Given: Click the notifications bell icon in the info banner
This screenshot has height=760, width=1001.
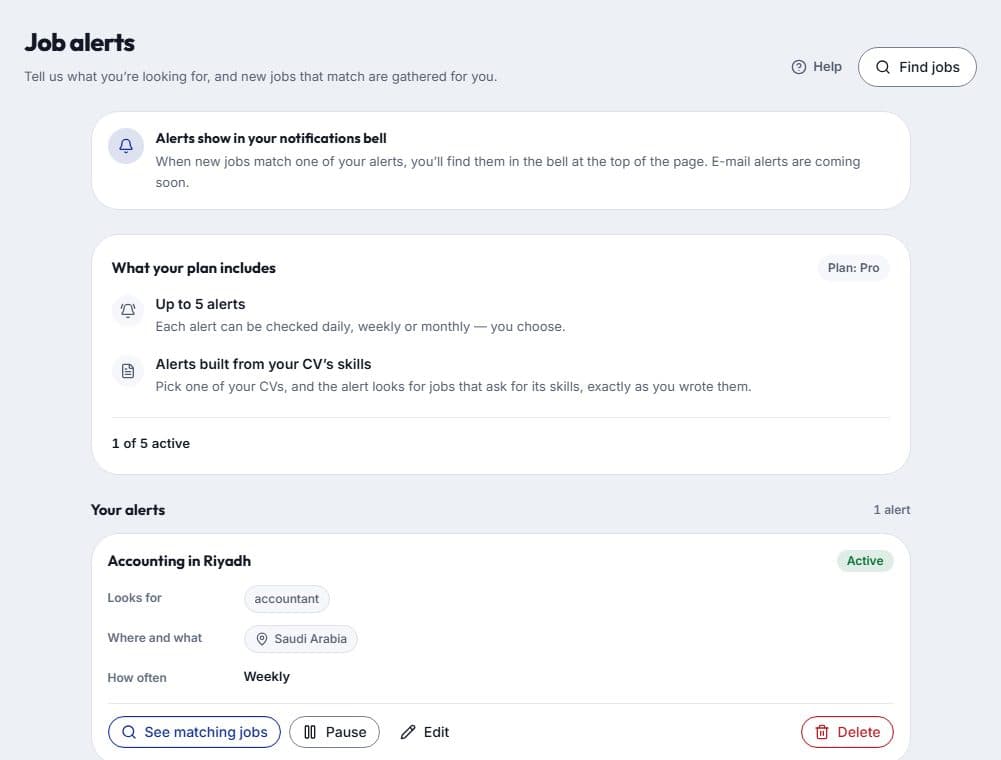Looking at the screenshot, I should 126,146.
